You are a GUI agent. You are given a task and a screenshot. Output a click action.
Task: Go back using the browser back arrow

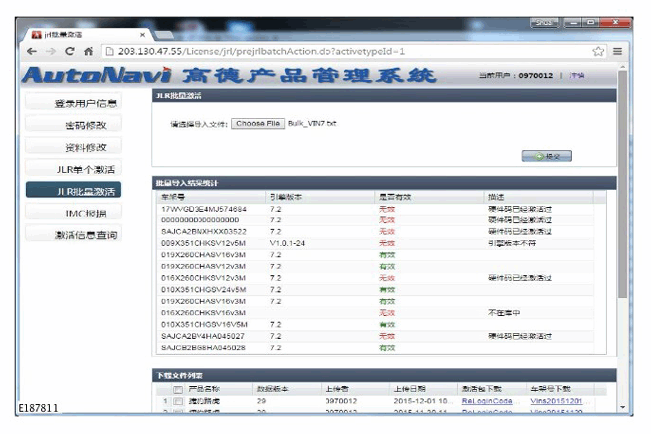pos(32,51)
